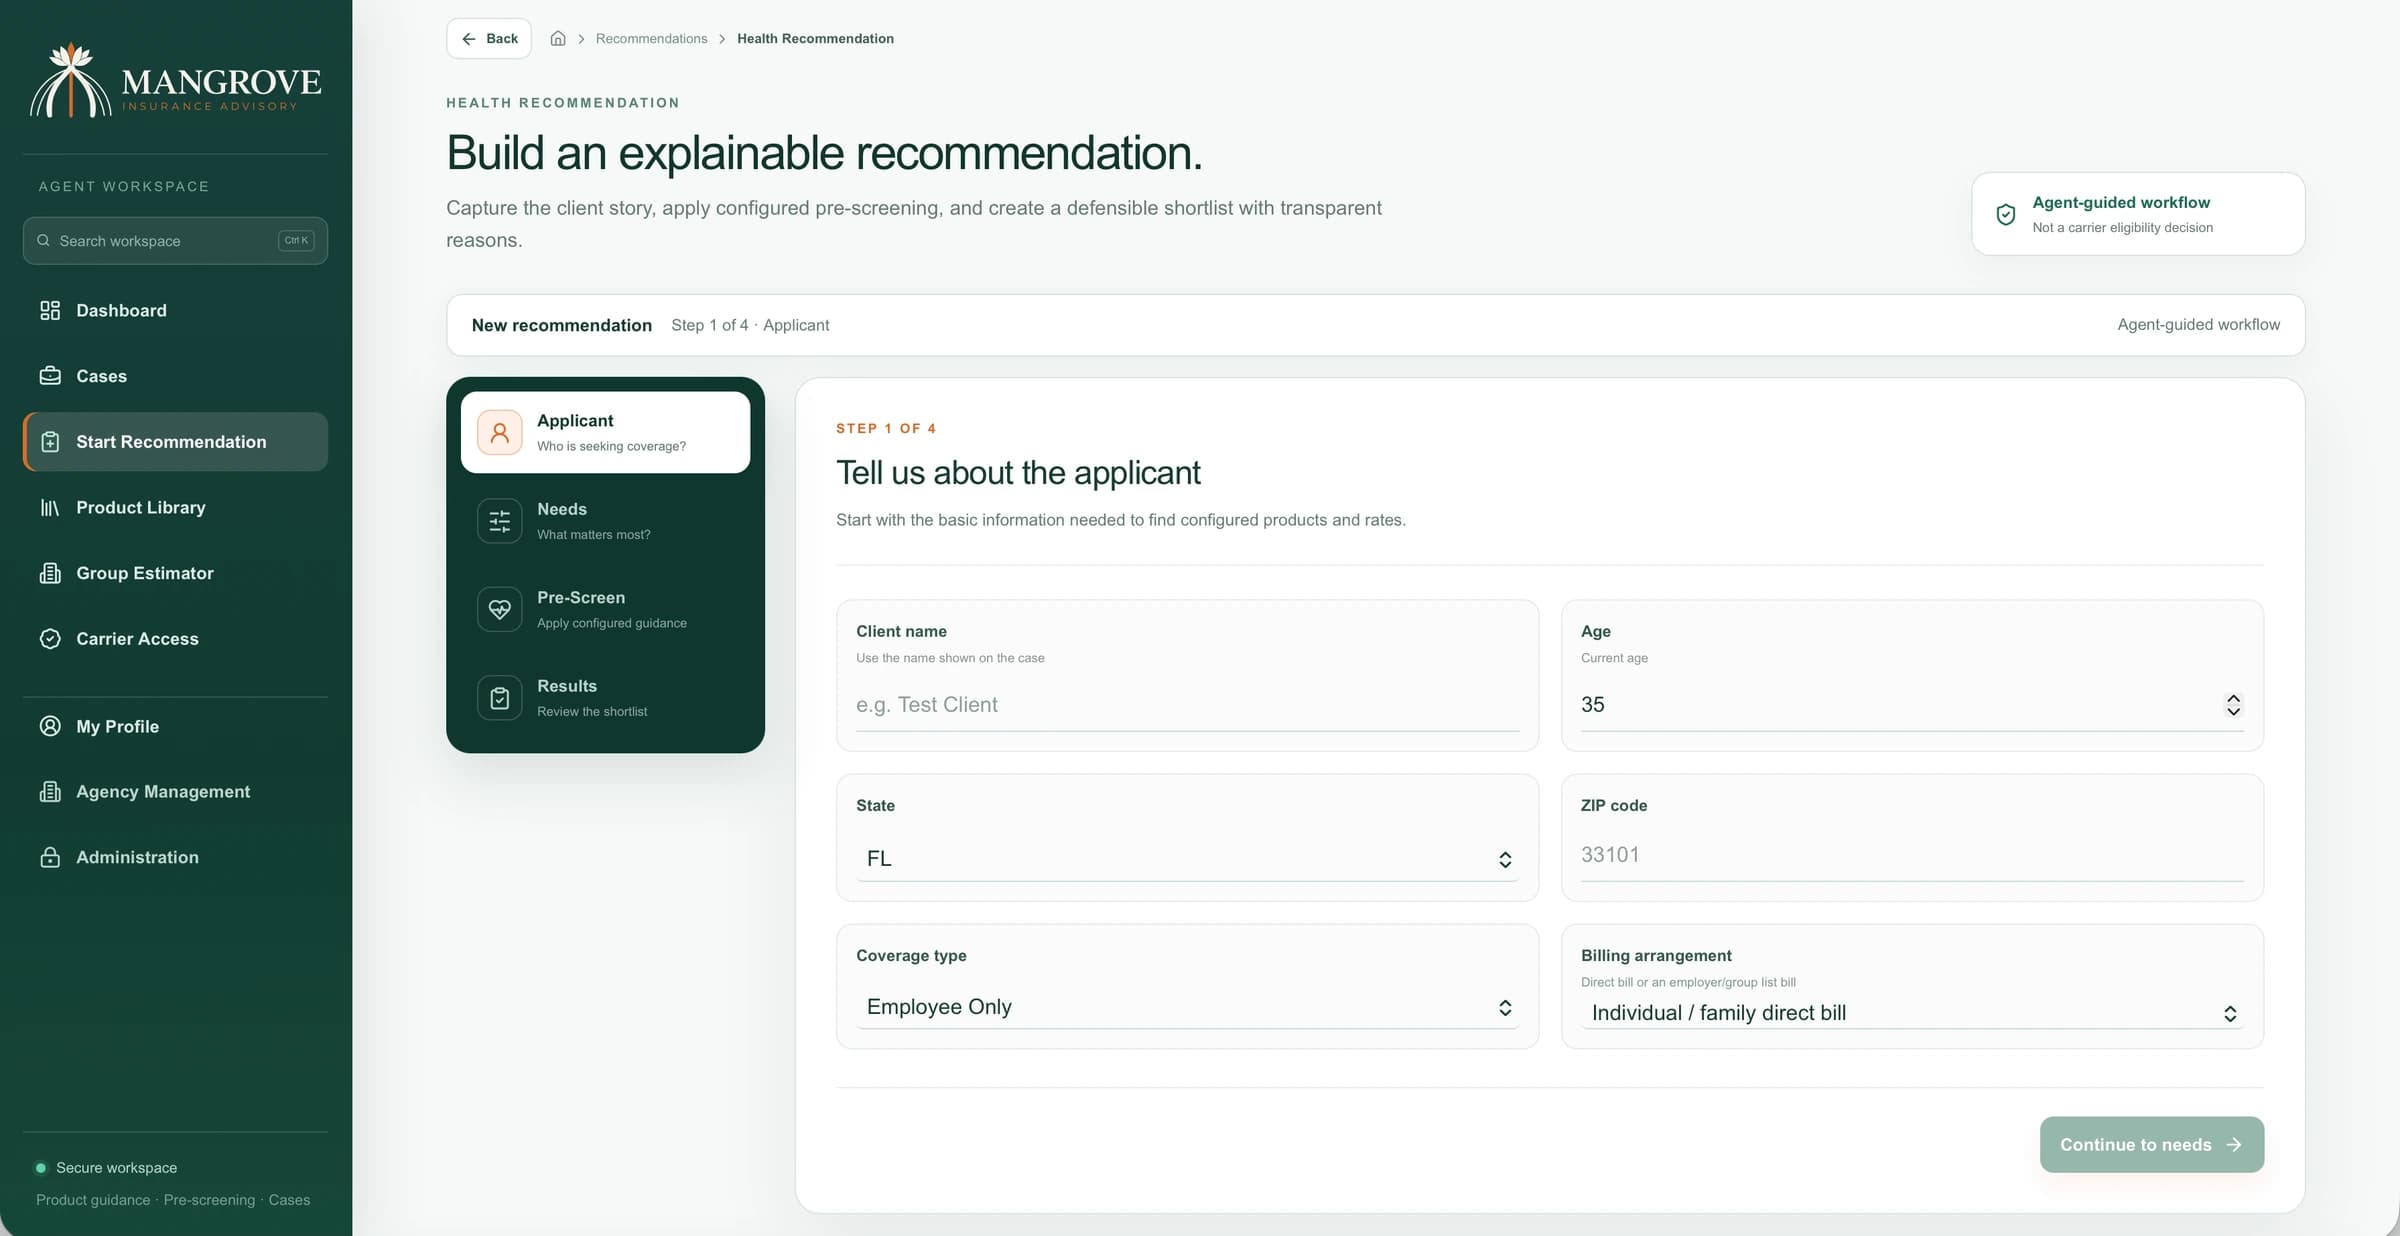The width and height of the screenshot is (2400, 1236).
Task: Click the 'AGENT WORKSPACE' sidebar label
Action: click(x=124, y=187)
